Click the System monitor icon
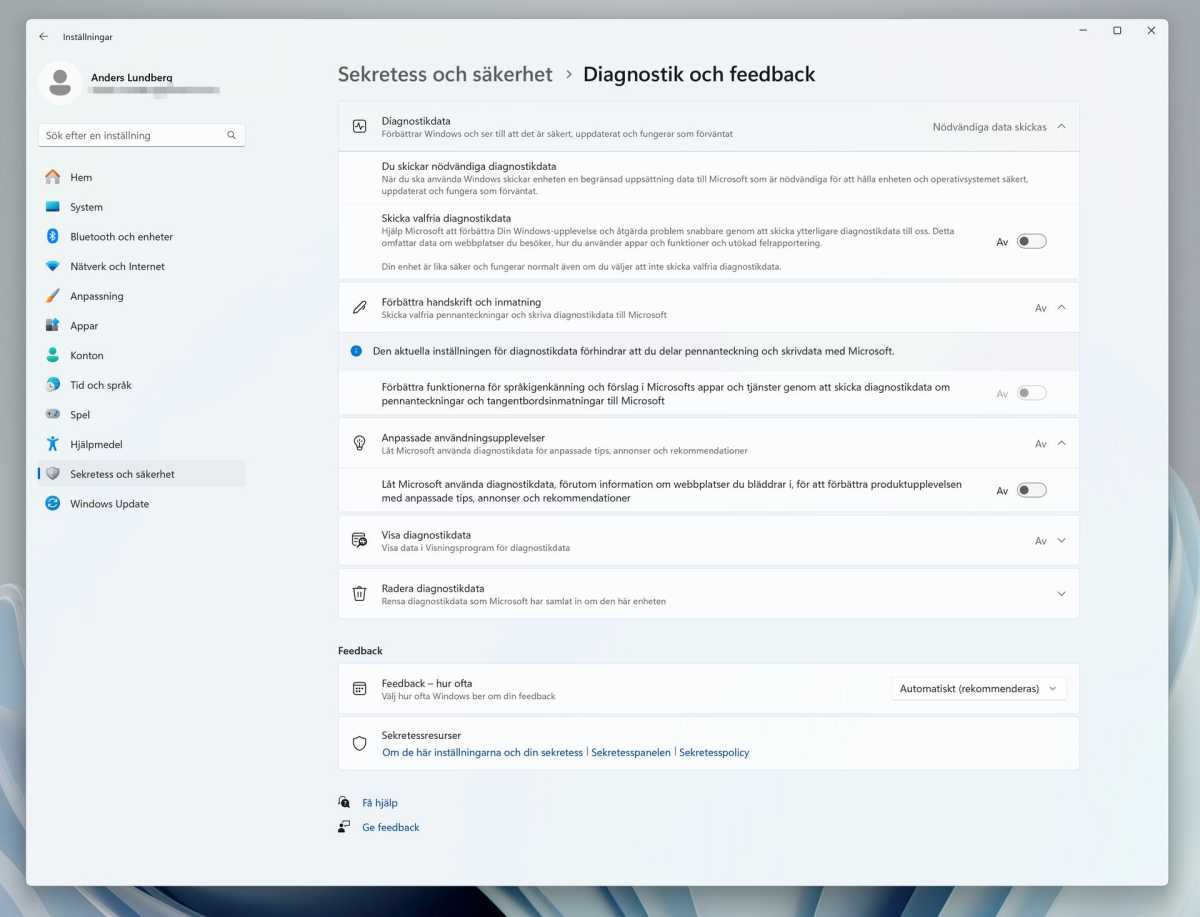 pyautogui.click(x=53, y=207)
